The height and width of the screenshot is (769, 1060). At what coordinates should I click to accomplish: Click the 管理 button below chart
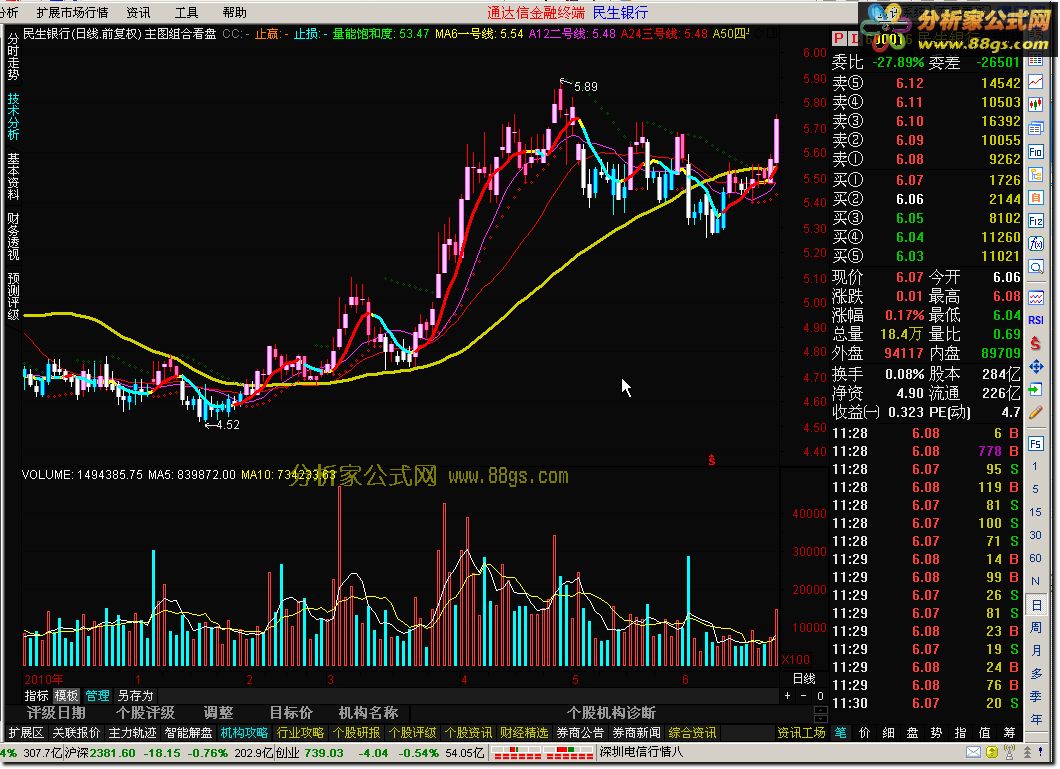(97, 695)
